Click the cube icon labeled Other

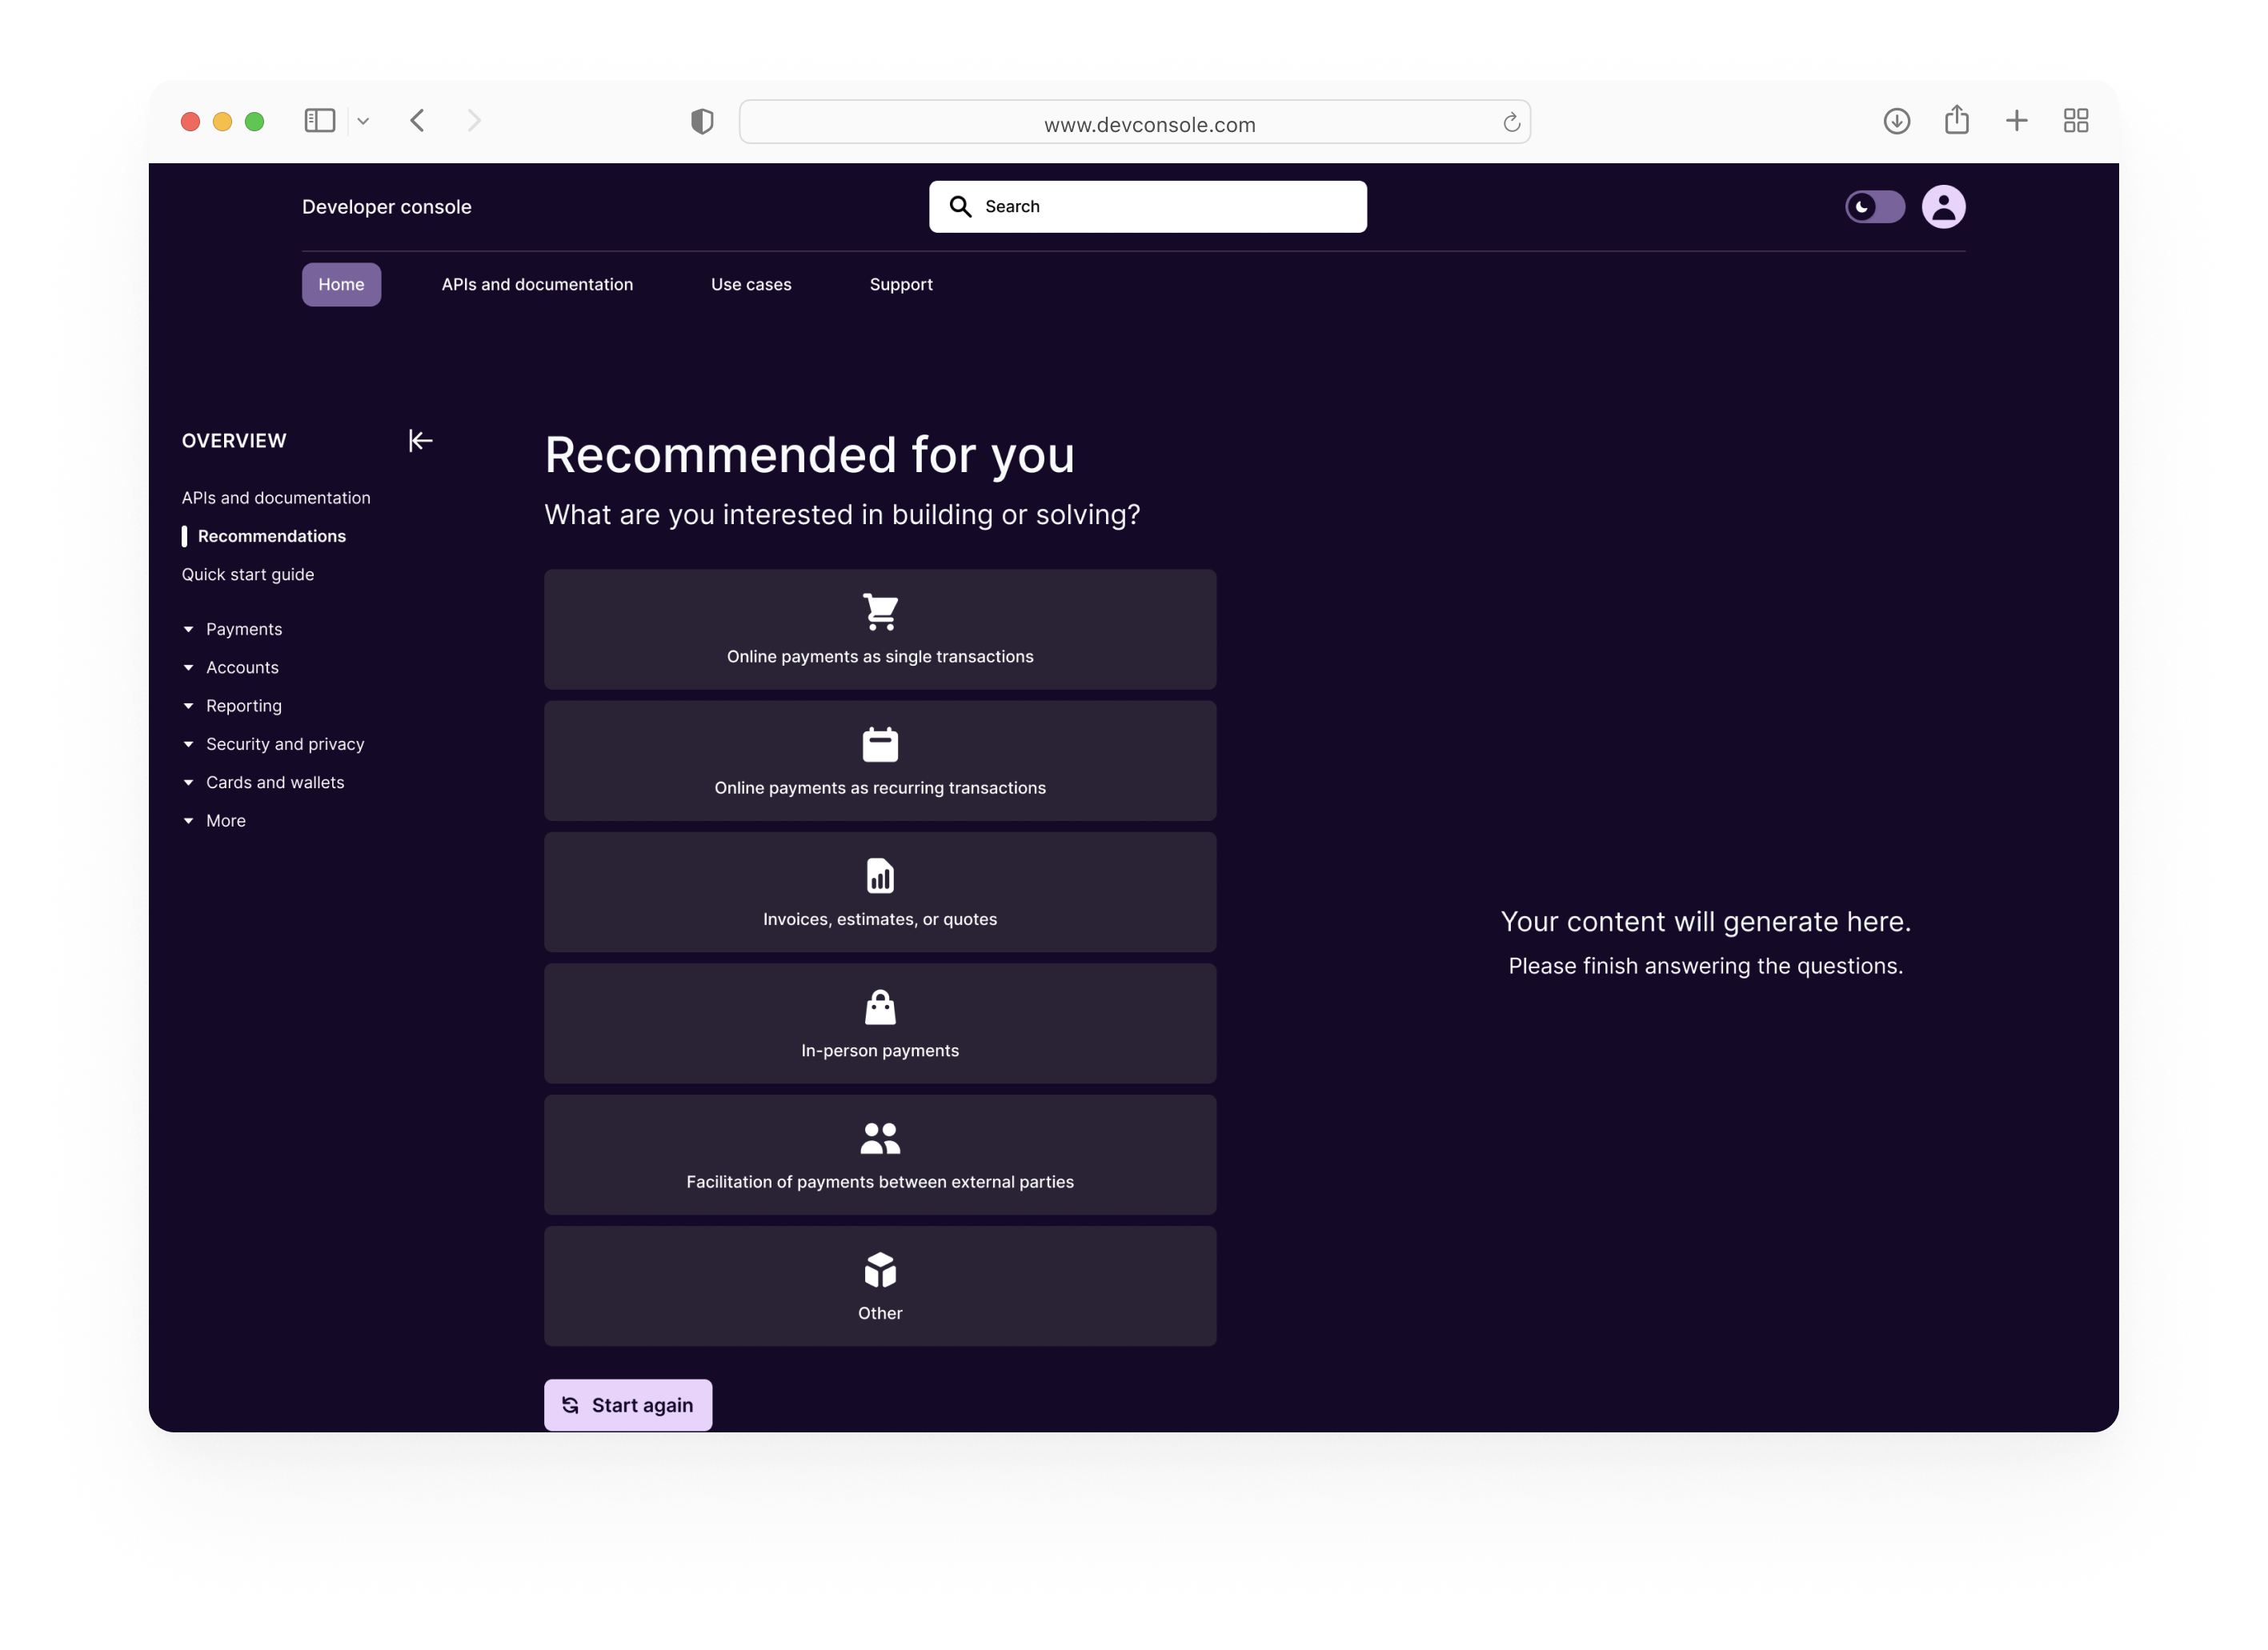pos(880,1271)
